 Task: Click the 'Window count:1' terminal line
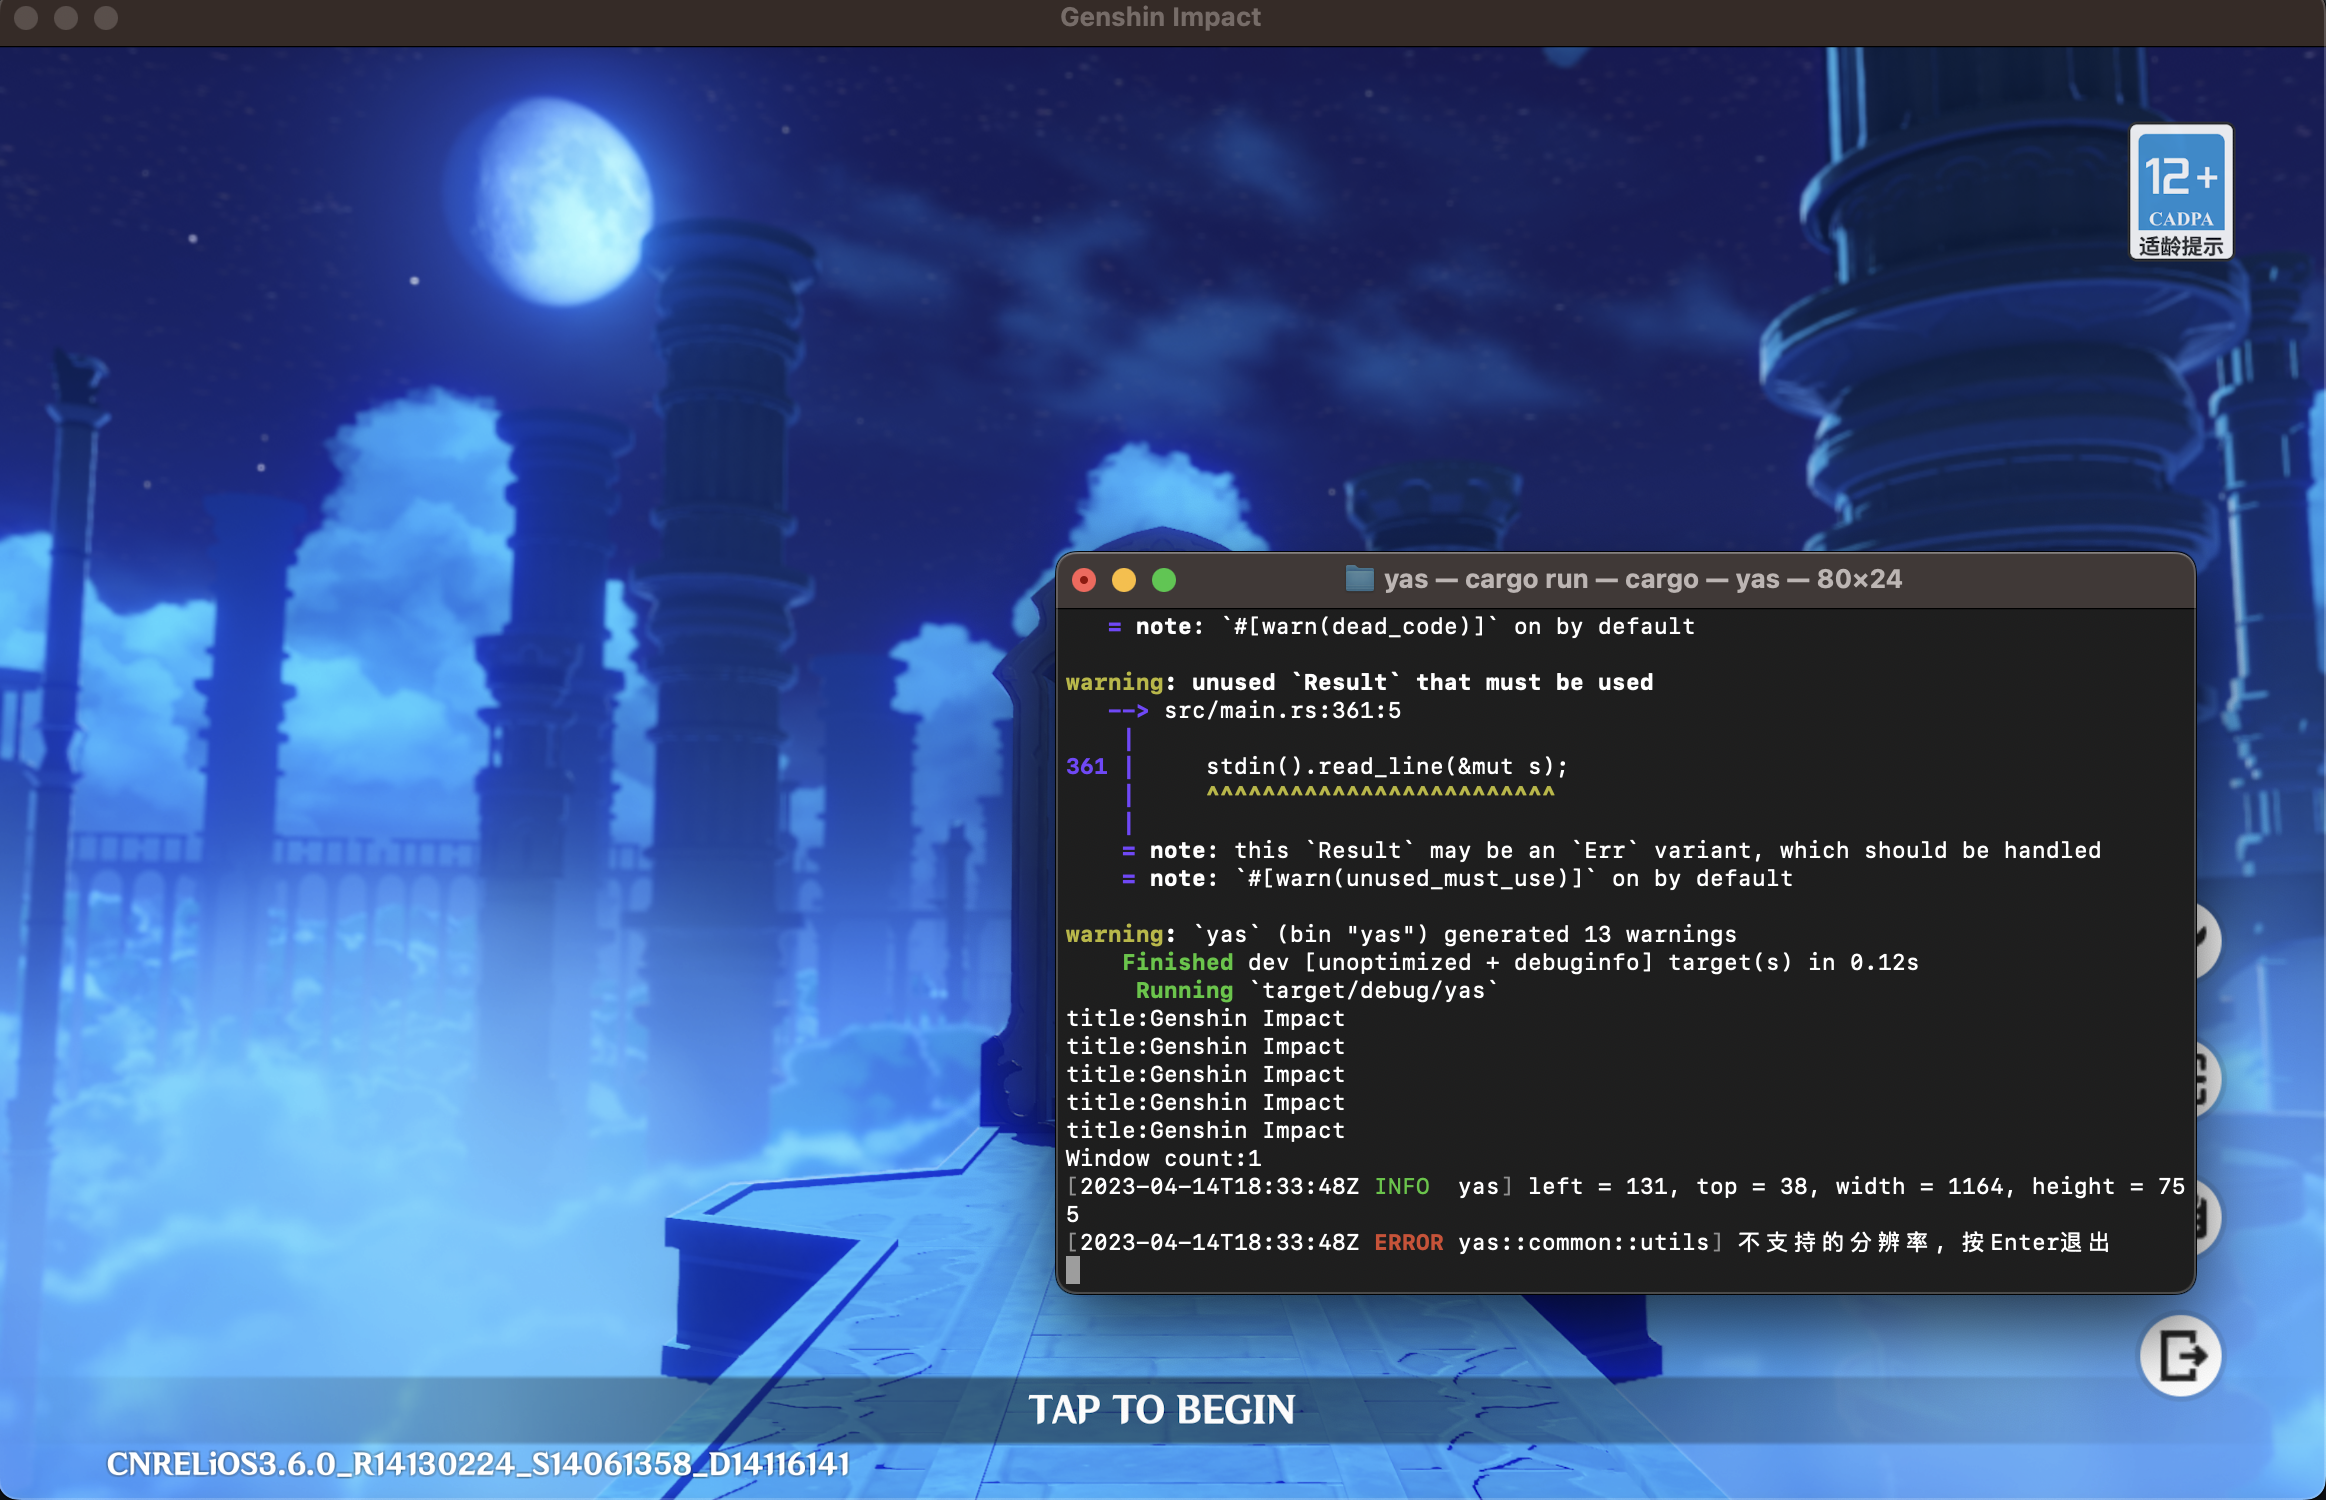(x=1163, y=1158)
